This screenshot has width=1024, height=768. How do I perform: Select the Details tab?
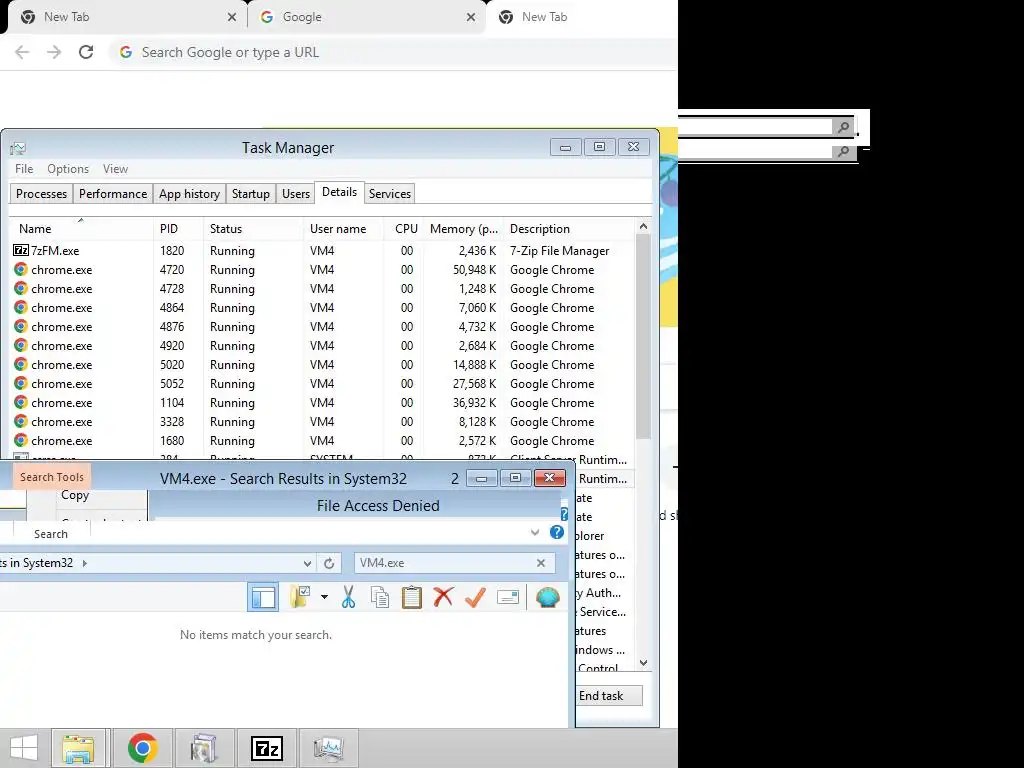(x=340, y=192)
